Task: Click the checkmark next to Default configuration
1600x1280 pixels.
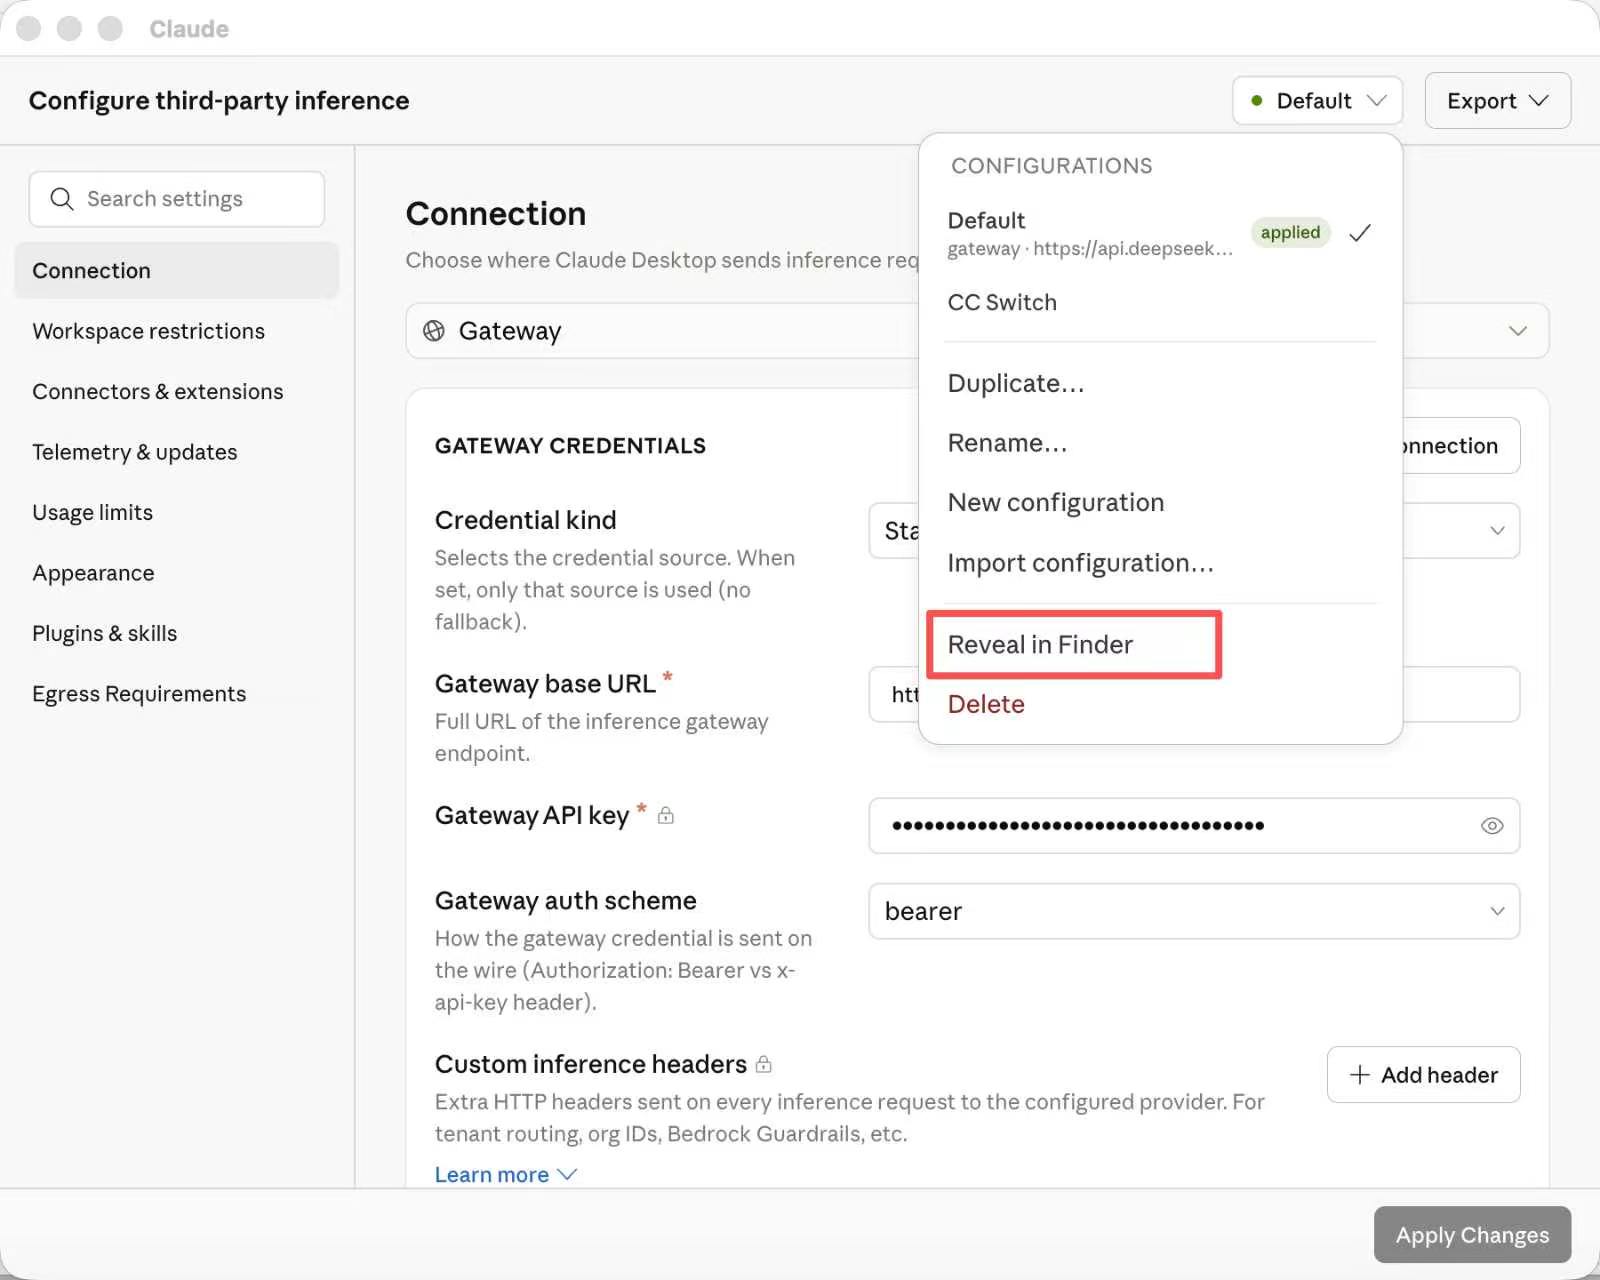Action: click(x=1359, y=233)
